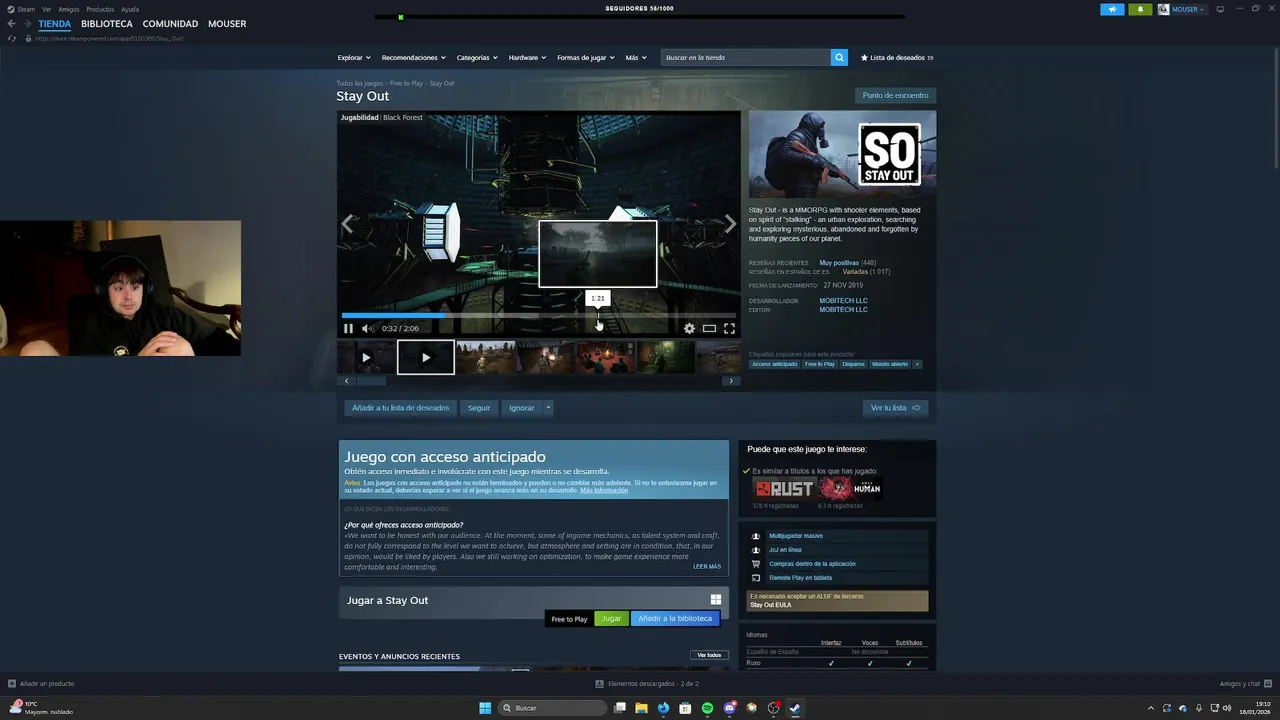Open MOUSER account dropdown at top right
Viewport: 1280px width, 720px height.
pyautogui.click(x=1182, y=9)
